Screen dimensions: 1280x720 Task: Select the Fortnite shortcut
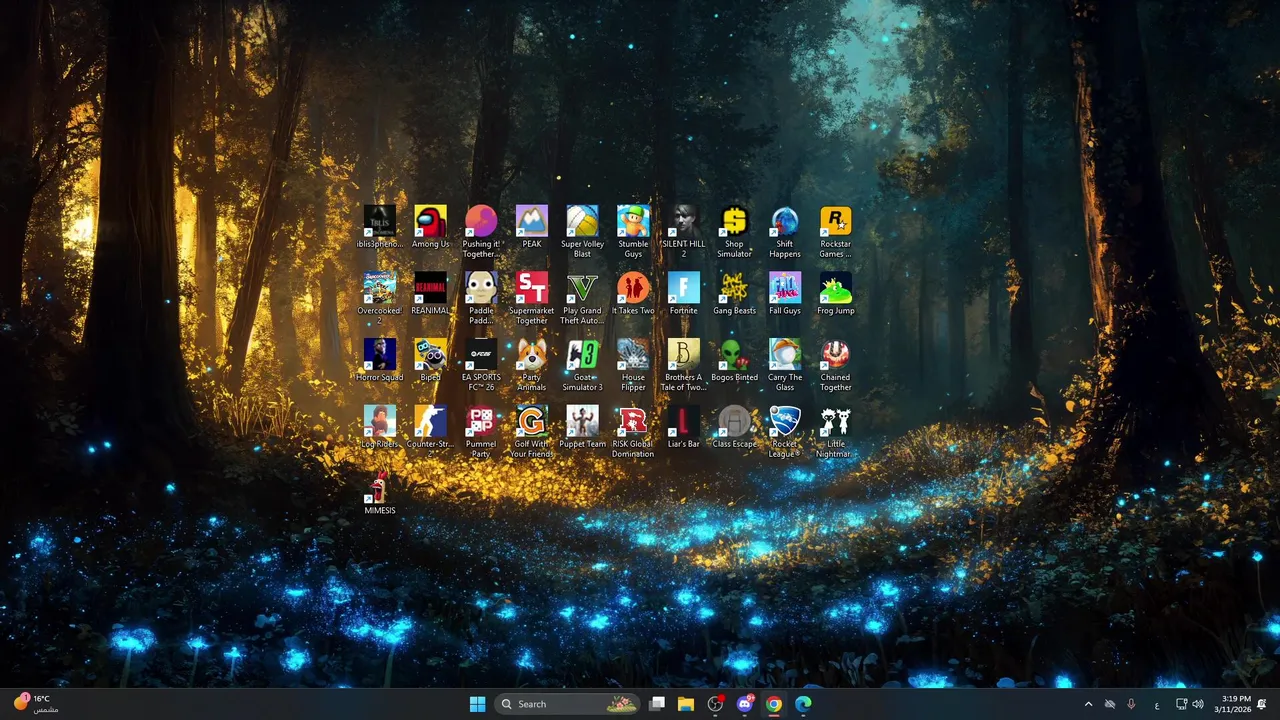[x=684, y=294]
